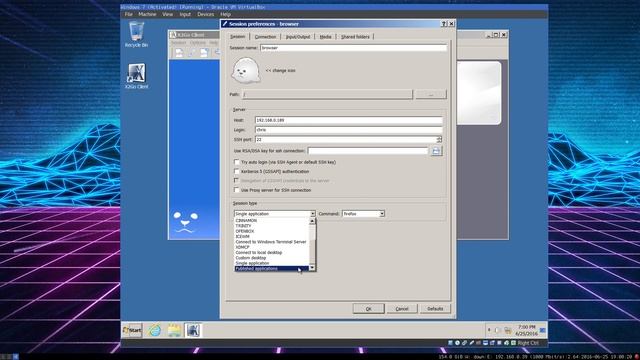Choose Connect to Windows Terminal Server

point(271,242)
